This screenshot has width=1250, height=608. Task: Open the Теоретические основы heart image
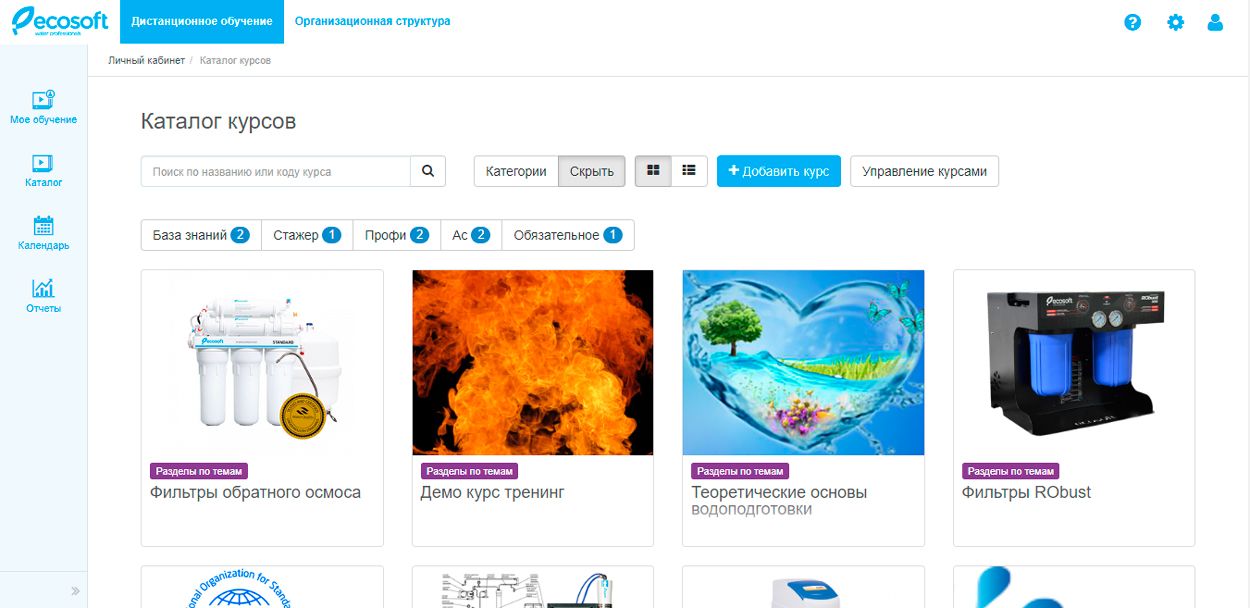pyautogui.click(x=803, y=363)
